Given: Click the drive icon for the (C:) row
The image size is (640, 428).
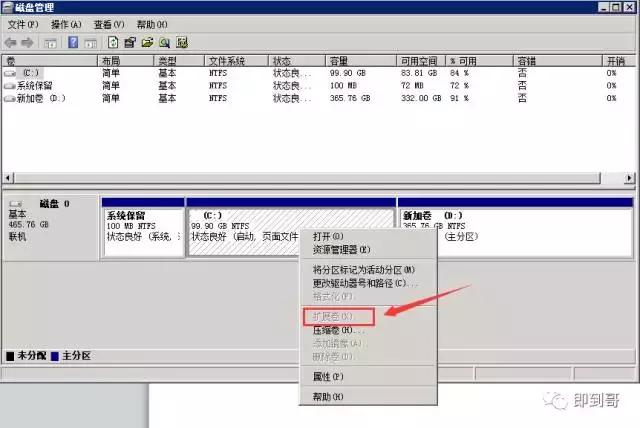Looking at the screenshot, I should [x=10, y=73].
